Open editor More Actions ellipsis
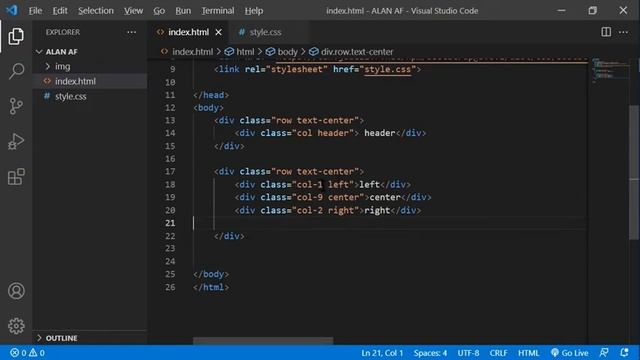This screenshot has height=360, width=640. 623,32
